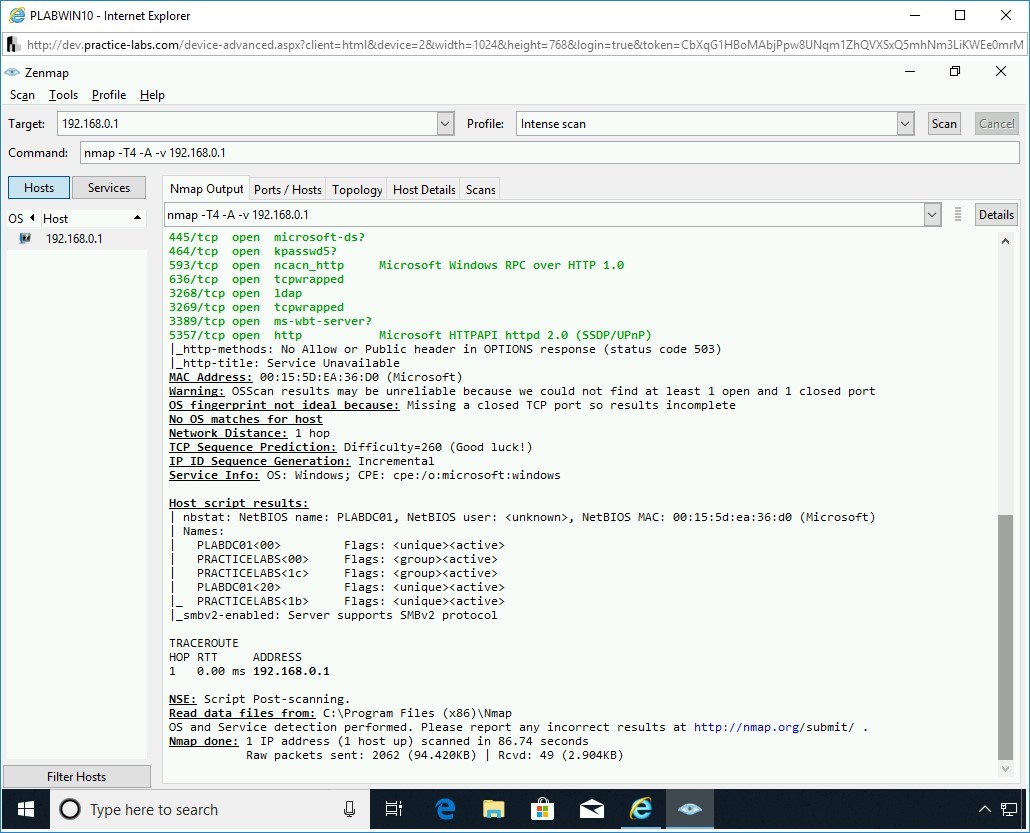Click the Command input field

tap(549, 153)
